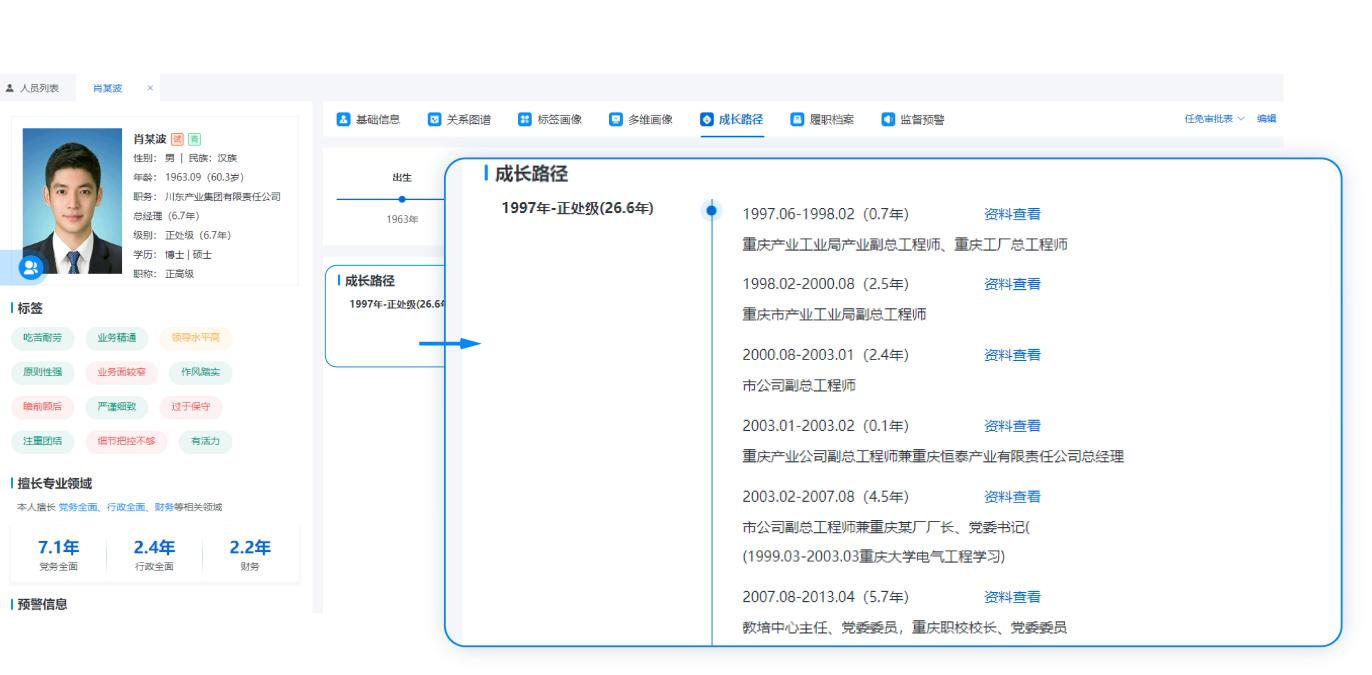
Task: Click the 多维画像 icon
Action: [616, 119]
